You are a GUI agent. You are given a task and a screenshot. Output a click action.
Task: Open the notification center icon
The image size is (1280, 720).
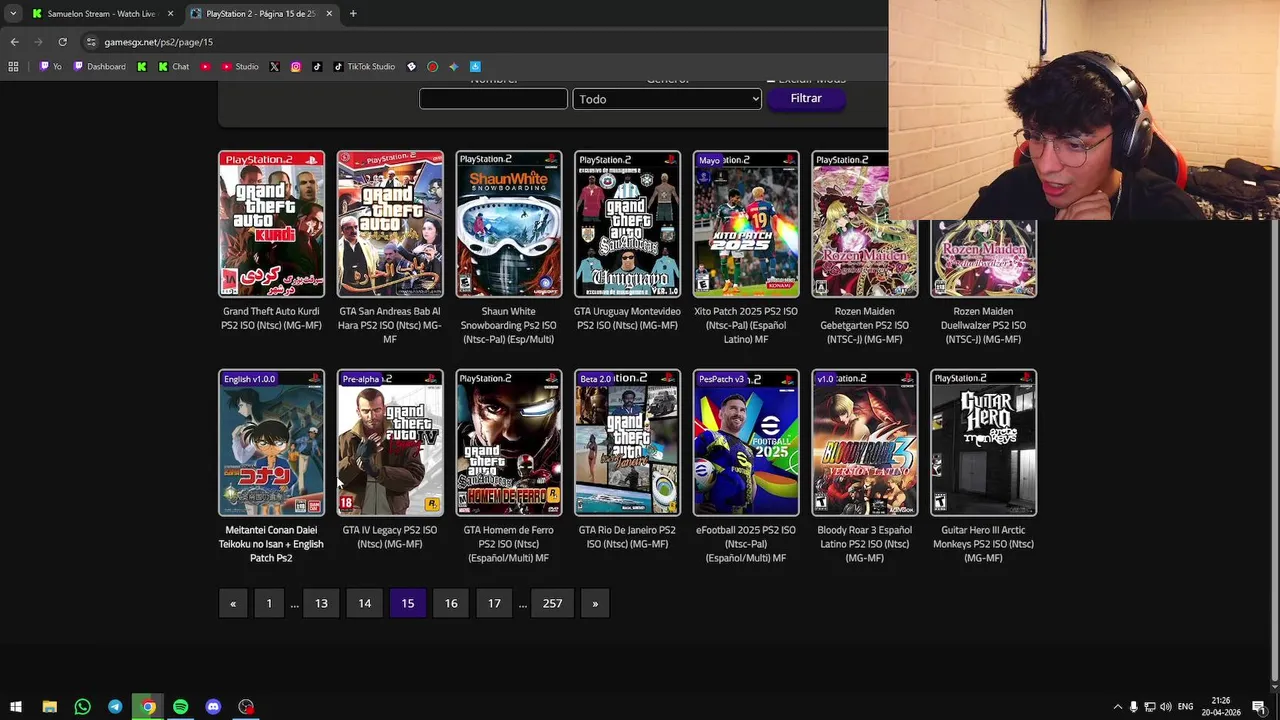click(1259, 707)
